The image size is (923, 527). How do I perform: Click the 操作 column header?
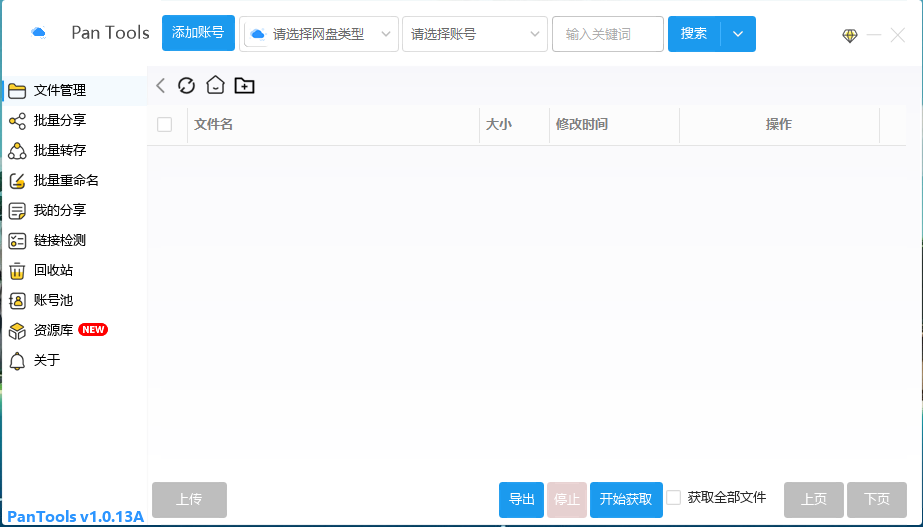tap(779, 125)
